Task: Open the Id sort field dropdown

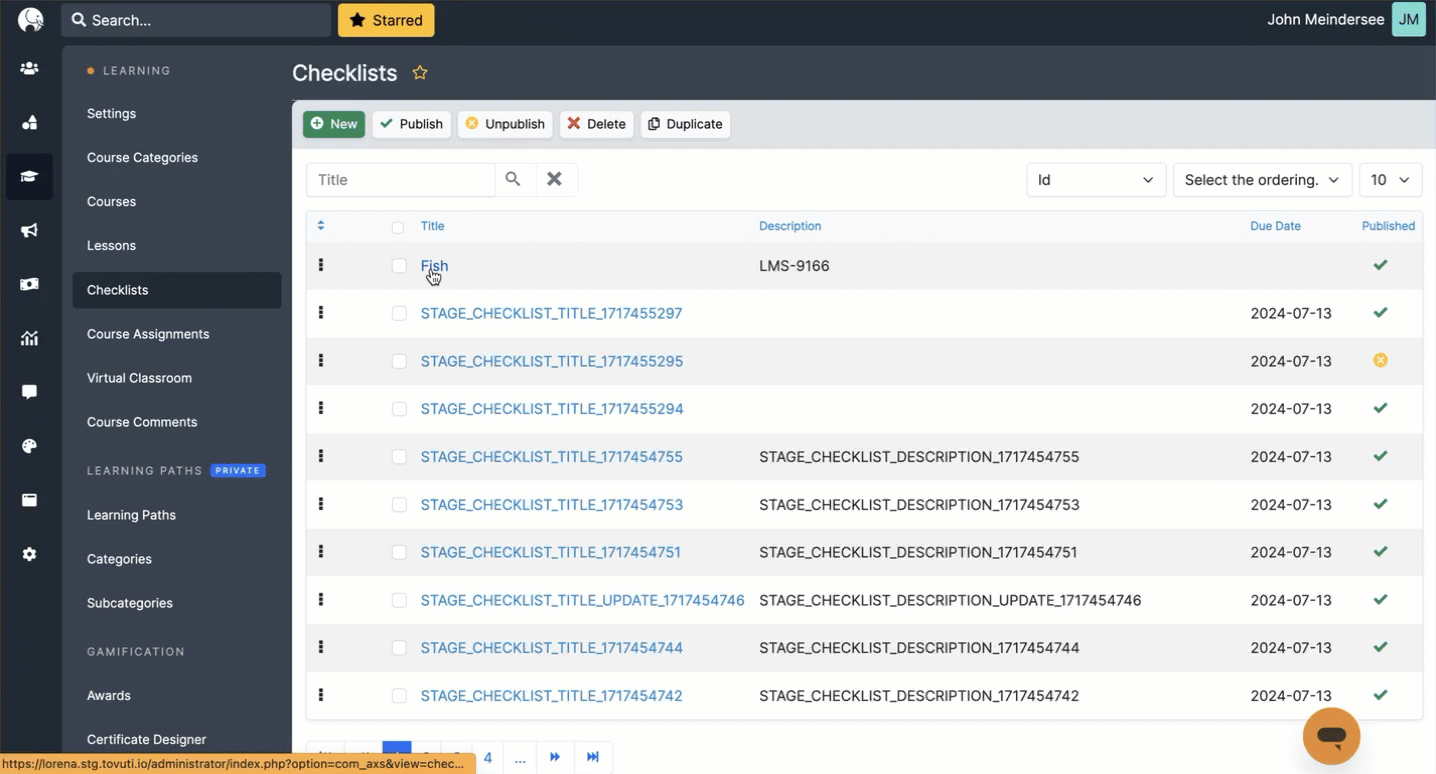Action: click(1096, 180)
